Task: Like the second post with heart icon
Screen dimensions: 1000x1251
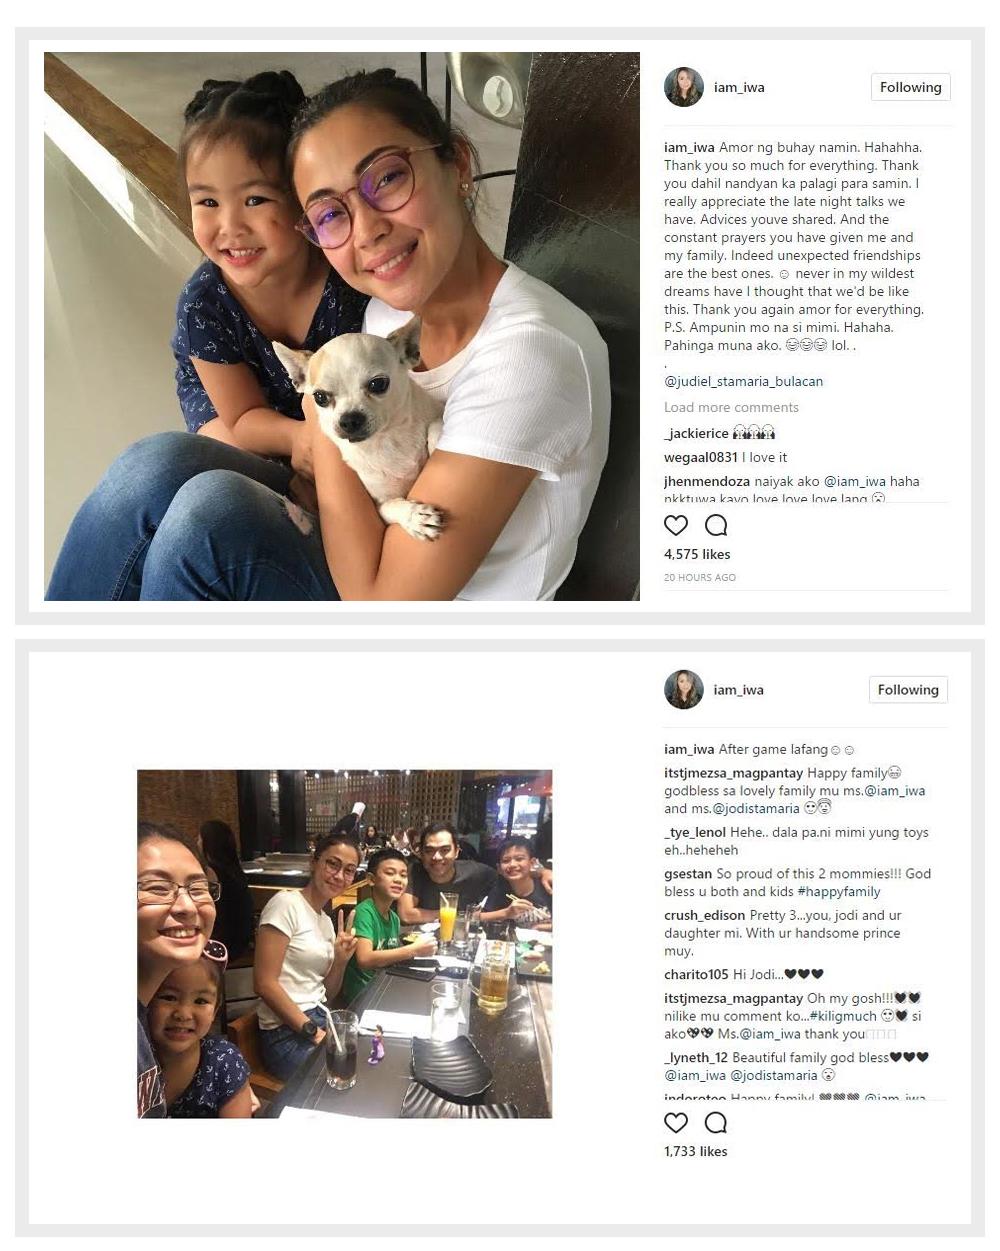Action: tap(676, 1122)
